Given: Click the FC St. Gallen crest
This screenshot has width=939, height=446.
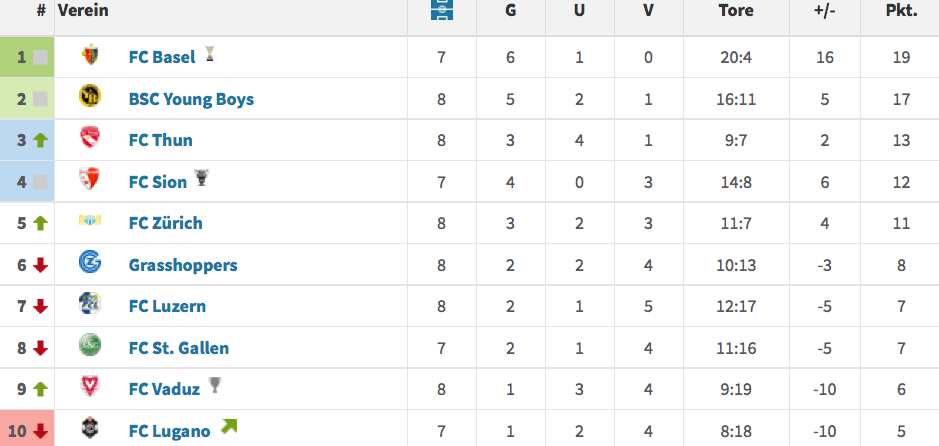Looking at the screenshot, I should (90, 345).
